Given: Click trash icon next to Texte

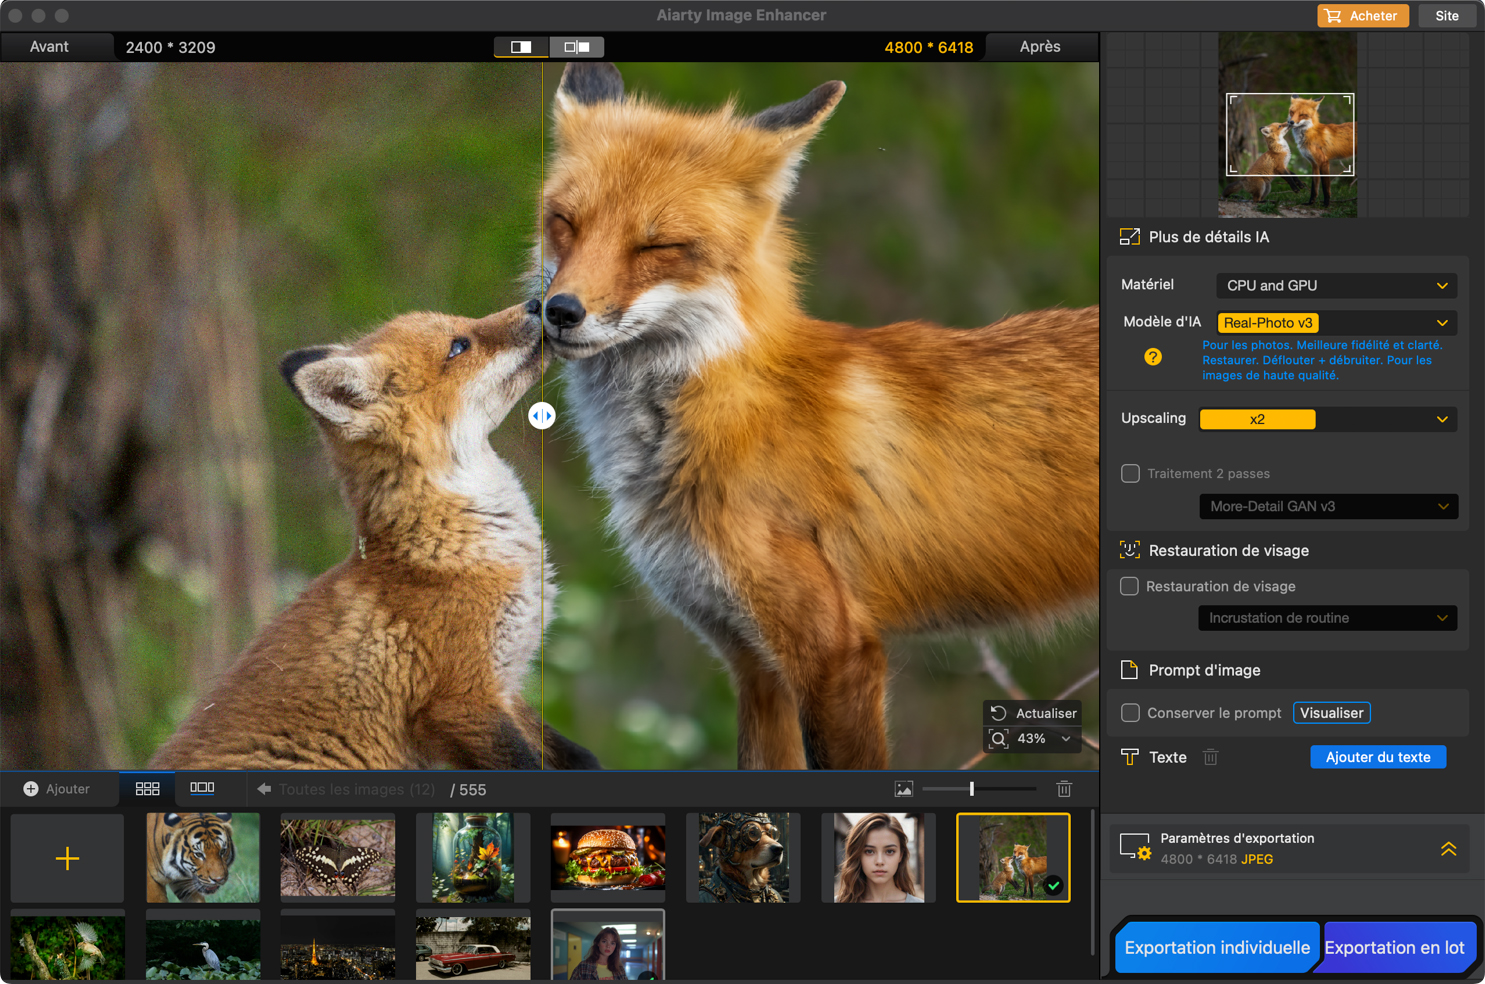Looking at the screenshot, I should click(1210, 757).
